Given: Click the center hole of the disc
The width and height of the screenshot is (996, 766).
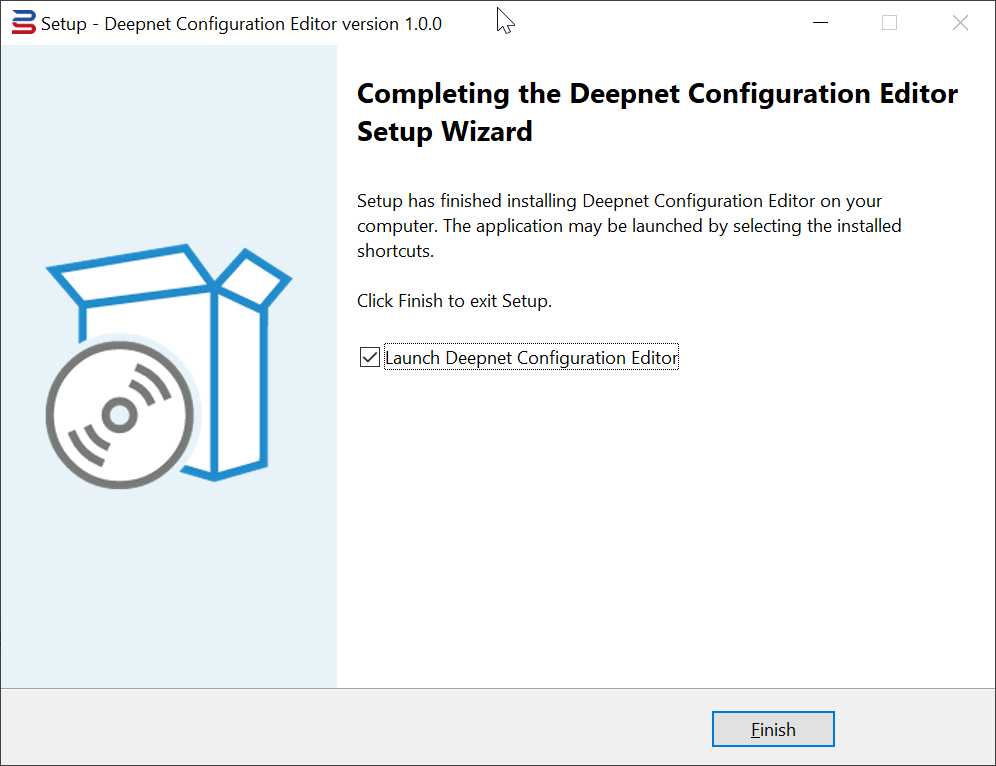Looking at the screenshot, I should tap(119, 414).
